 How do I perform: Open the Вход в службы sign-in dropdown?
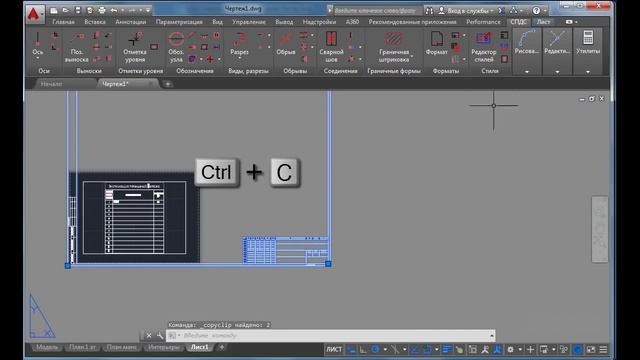[x=466, y=11]
